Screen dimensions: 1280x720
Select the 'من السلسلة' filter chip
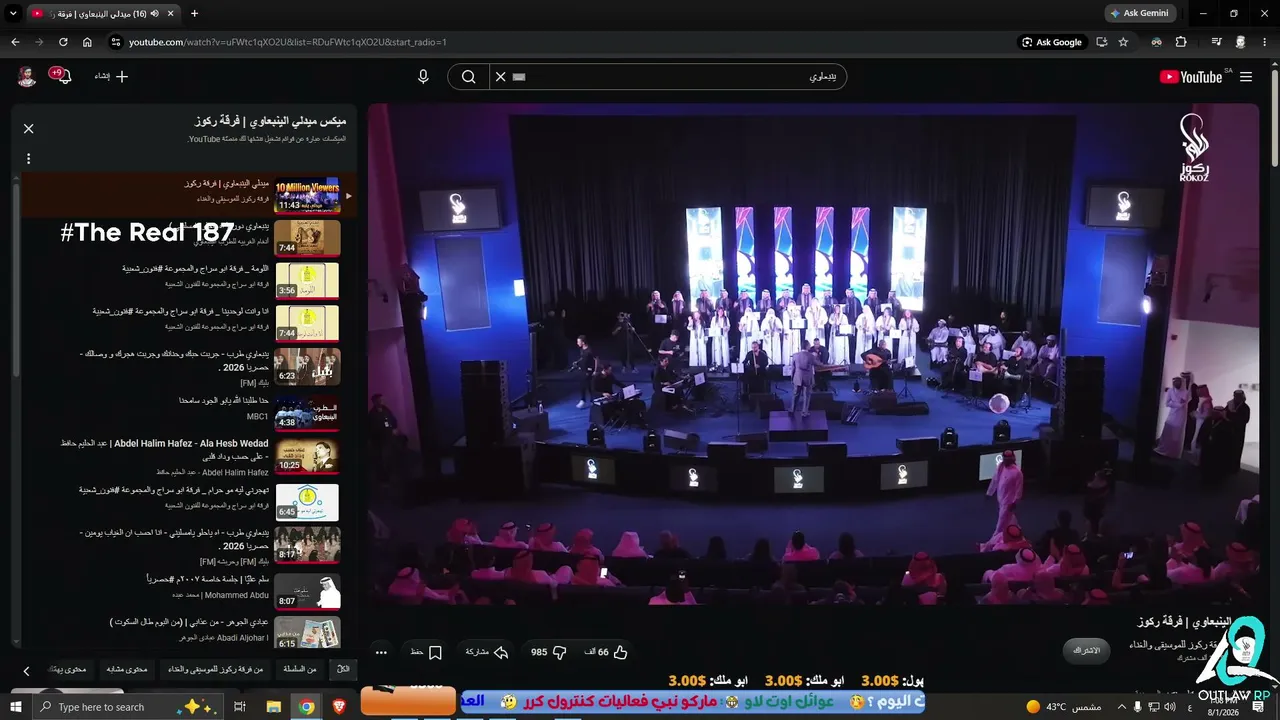(299, 669)
